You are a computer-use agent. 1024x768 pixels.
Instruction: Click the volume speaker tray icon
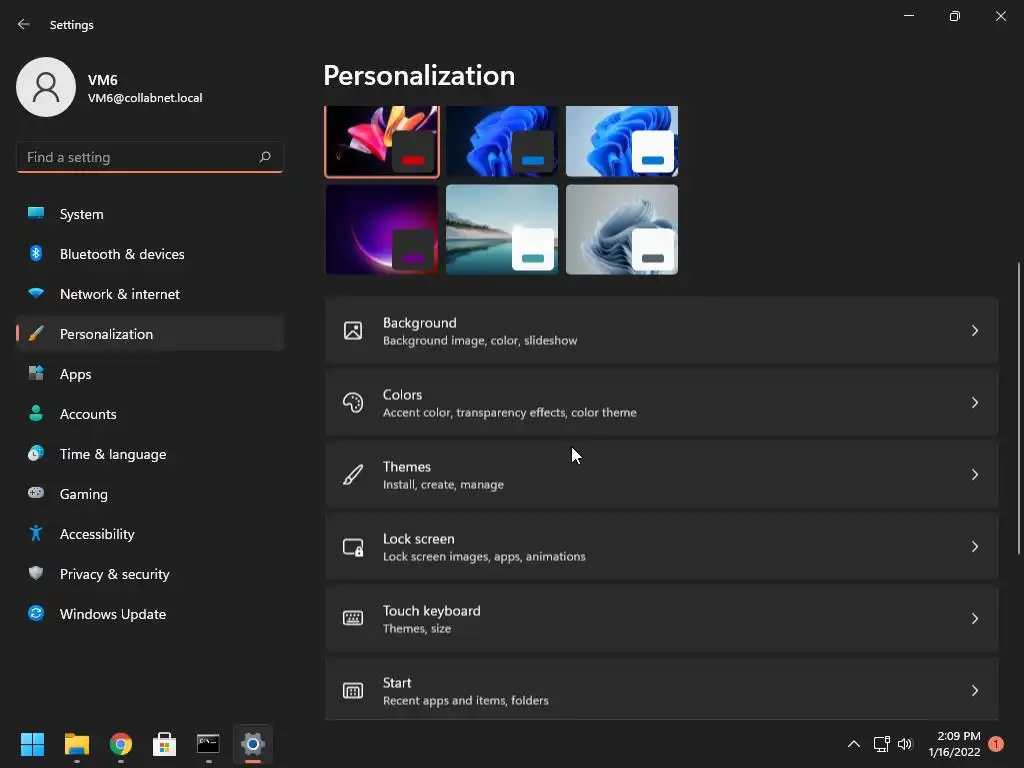[905, 744]
